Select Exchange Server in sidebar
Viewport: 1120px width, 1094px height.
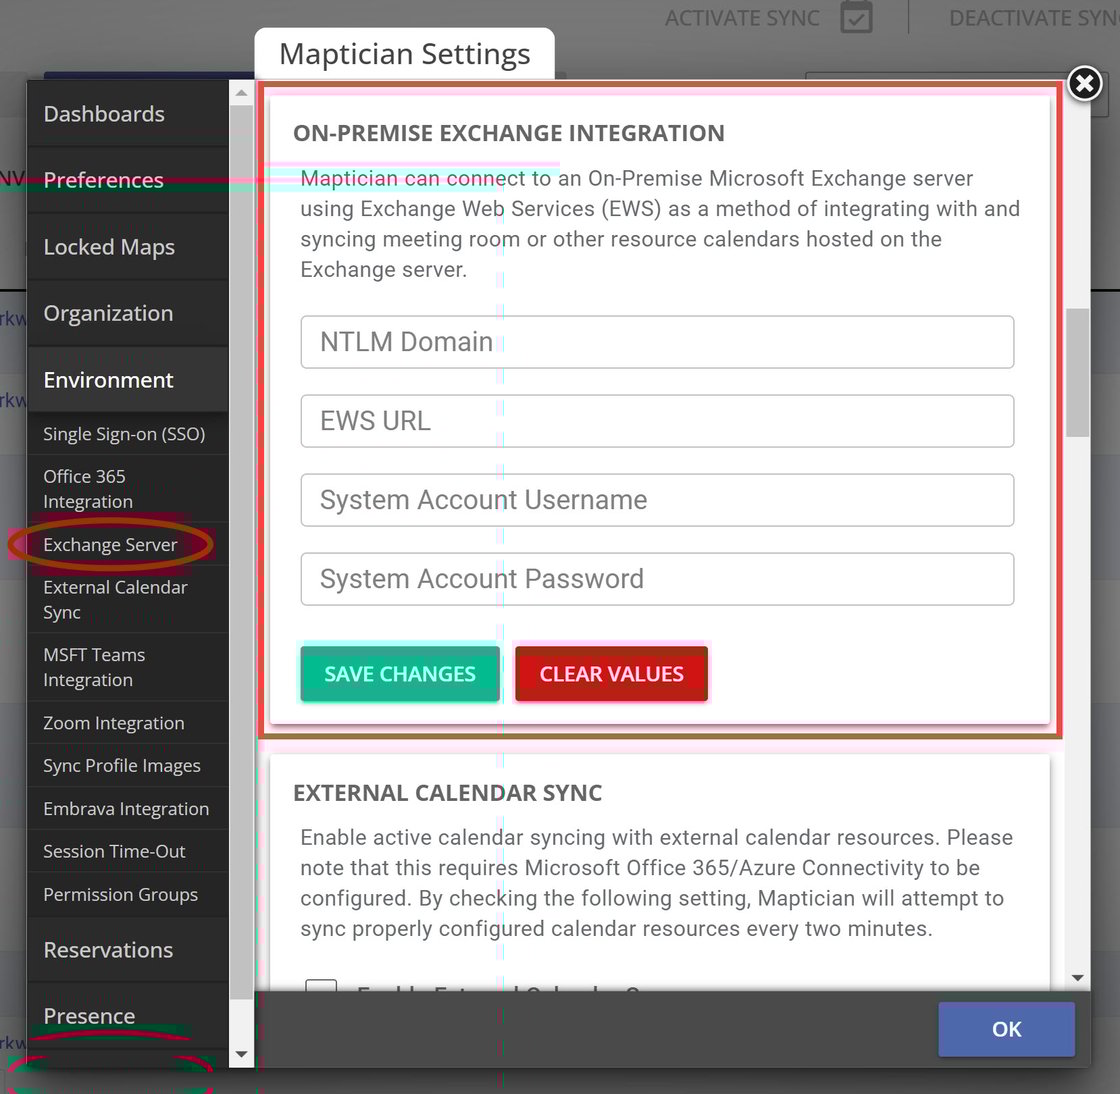[x=110, y=545]
